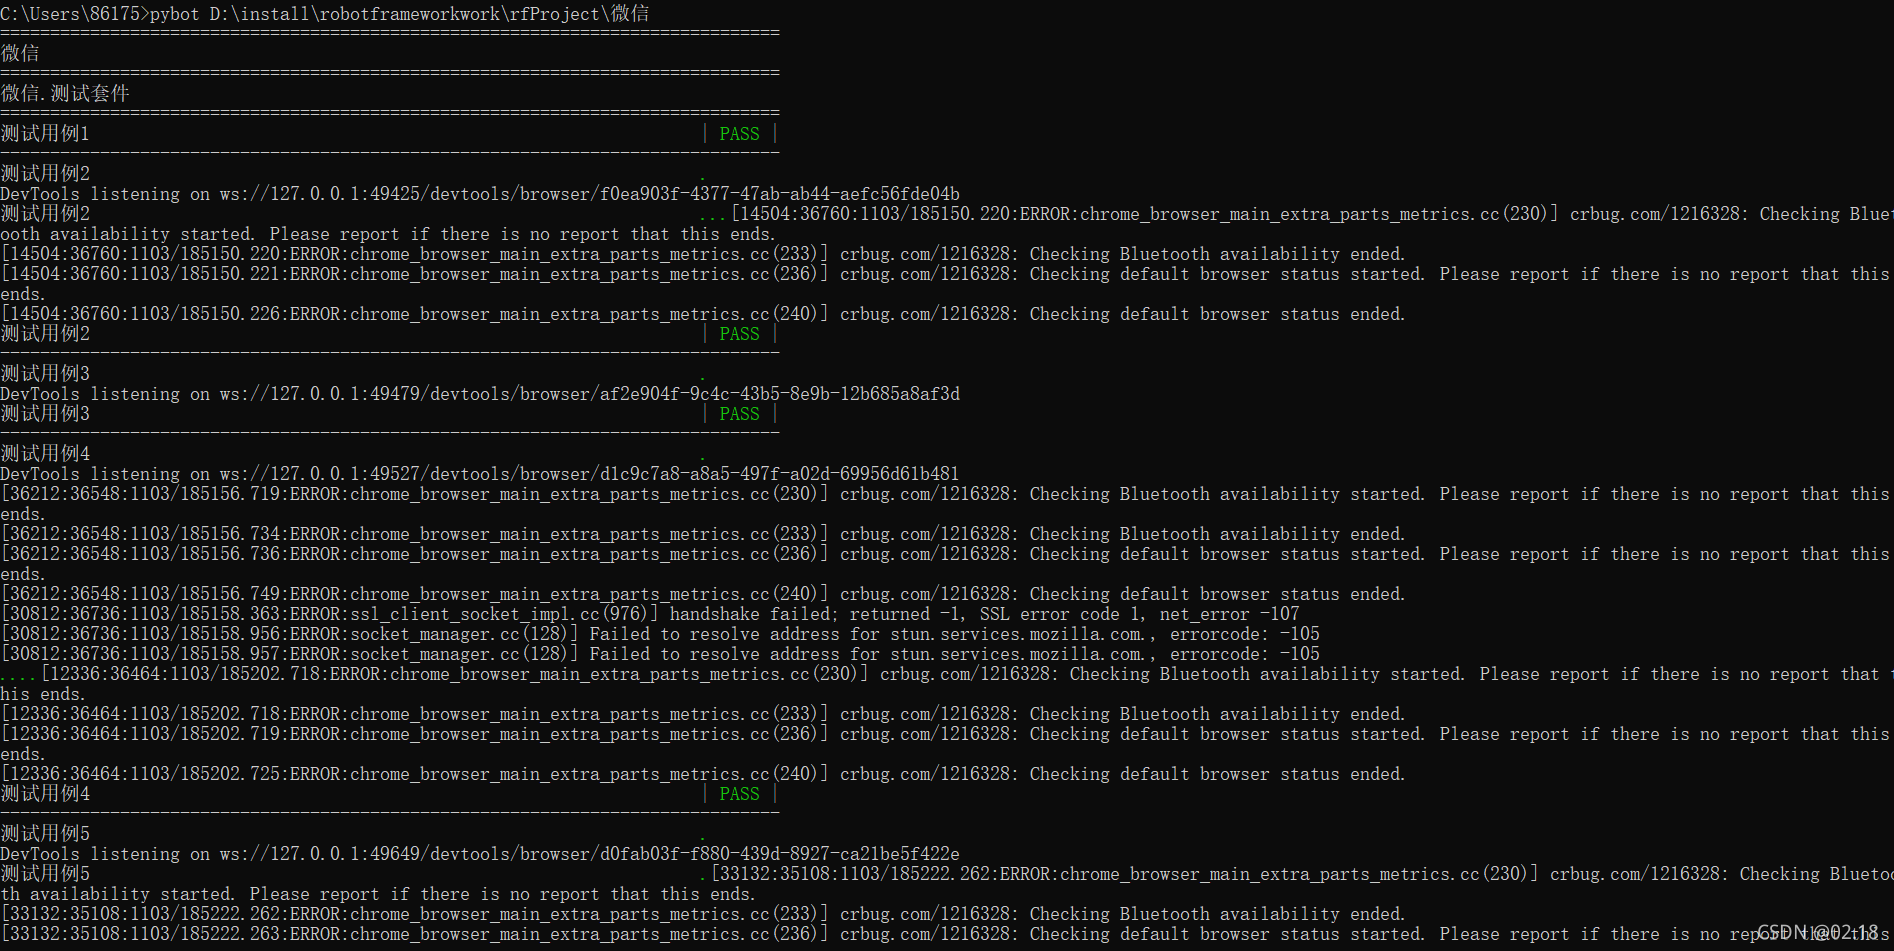This screenshot has width=1894, height=951.
Task: Click the '微信.测试套件' suite line
Action: pyautogui.click(x=65, y=93)
